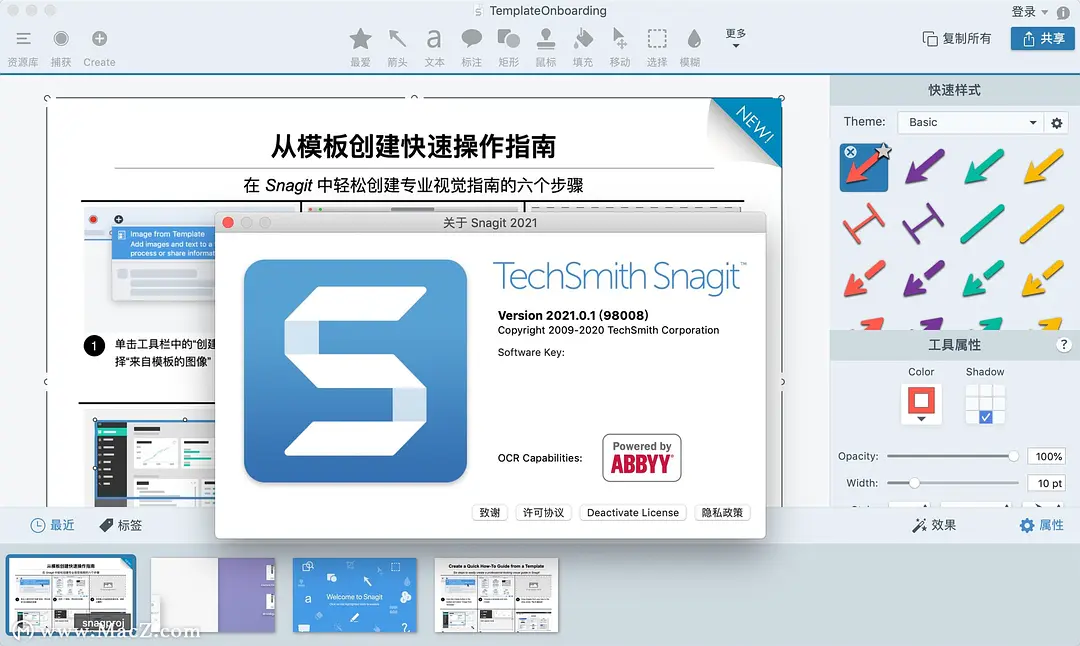This screenshot has height=646, width=1080.
Task: Click the 隐私政策 privacy policy button
Action: pos(722,512)
